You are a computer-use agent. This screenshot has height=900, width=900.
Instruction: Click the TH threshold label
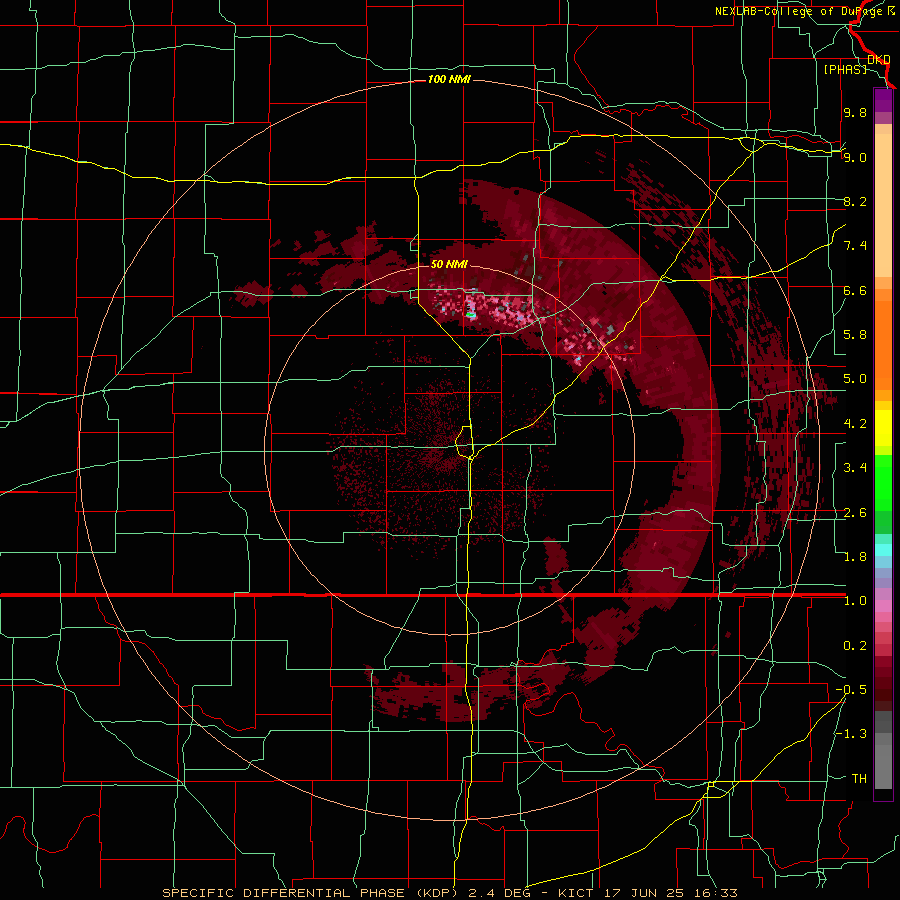pyautogui.click(x=859, y=779)
